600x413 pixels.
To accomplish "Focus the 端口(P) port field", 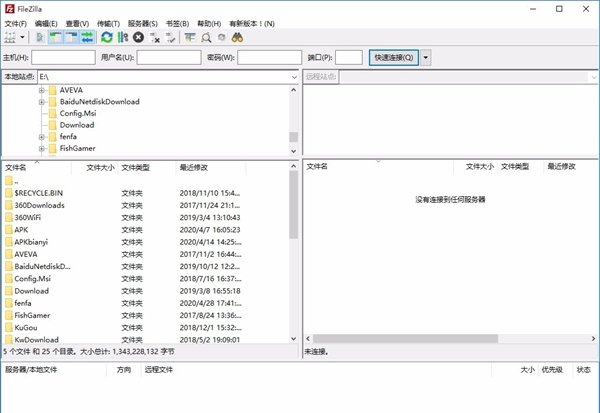I will coord(349,57).
